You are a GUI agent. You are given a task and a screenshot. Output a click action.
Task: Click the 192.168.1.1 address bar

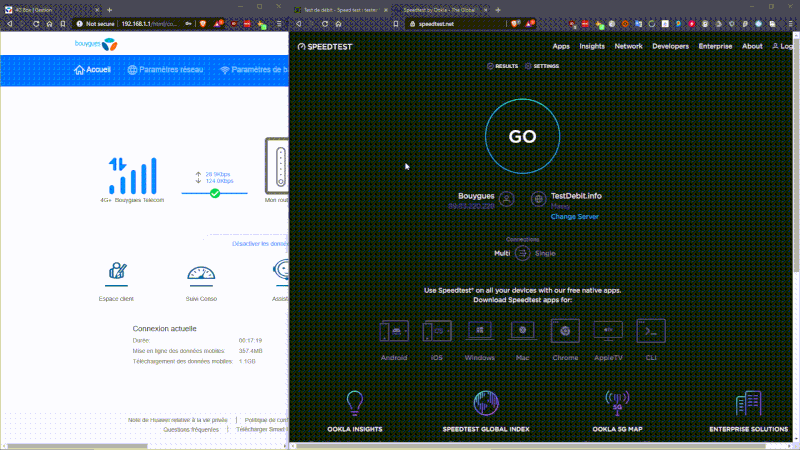(x=149, y=23)
